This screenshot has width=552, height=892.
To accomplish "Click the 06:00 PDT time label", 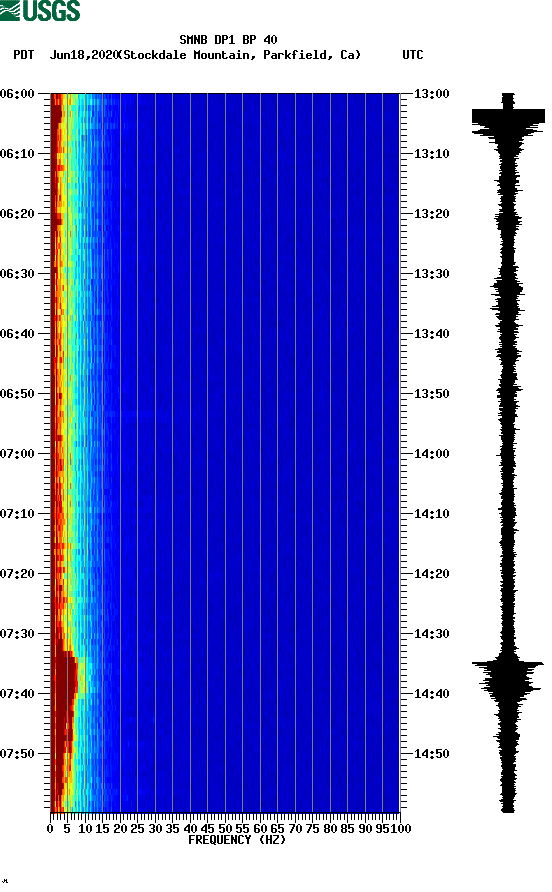I will (x=18, y=94).
